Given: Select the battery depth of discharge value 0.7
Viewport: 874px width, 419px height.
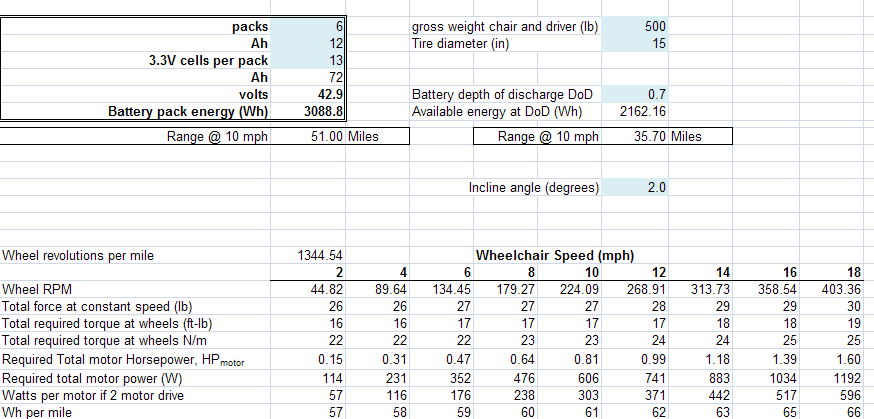Looking at the screenshot, I should (635, 94).
